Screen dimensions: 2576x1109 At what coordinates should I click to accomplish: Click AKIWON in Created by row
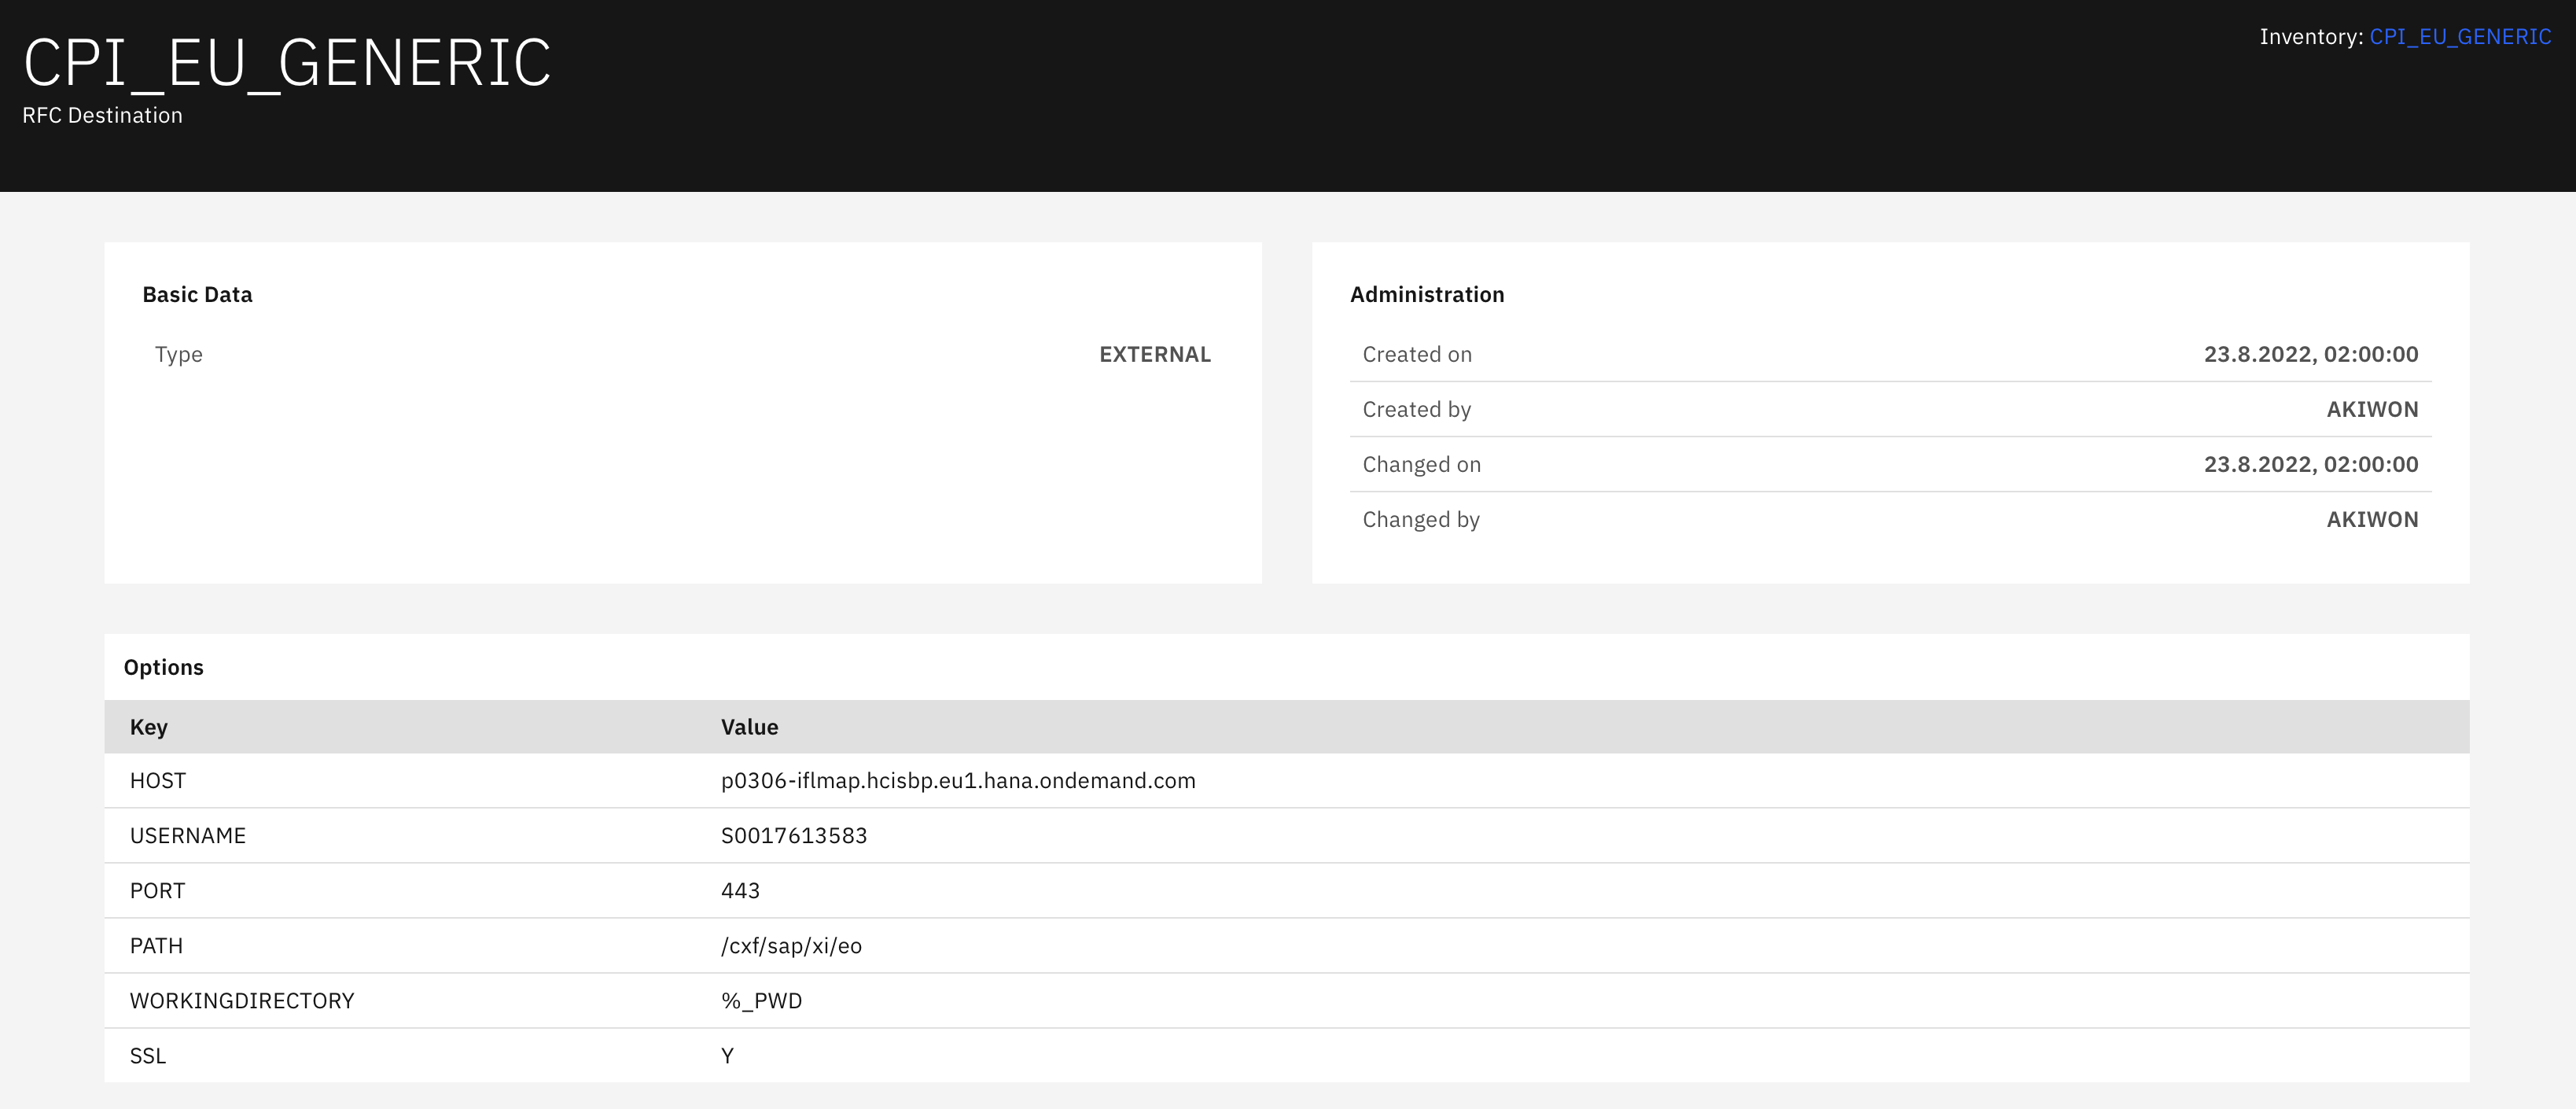pyautogui.click(x=2372, y=409)
